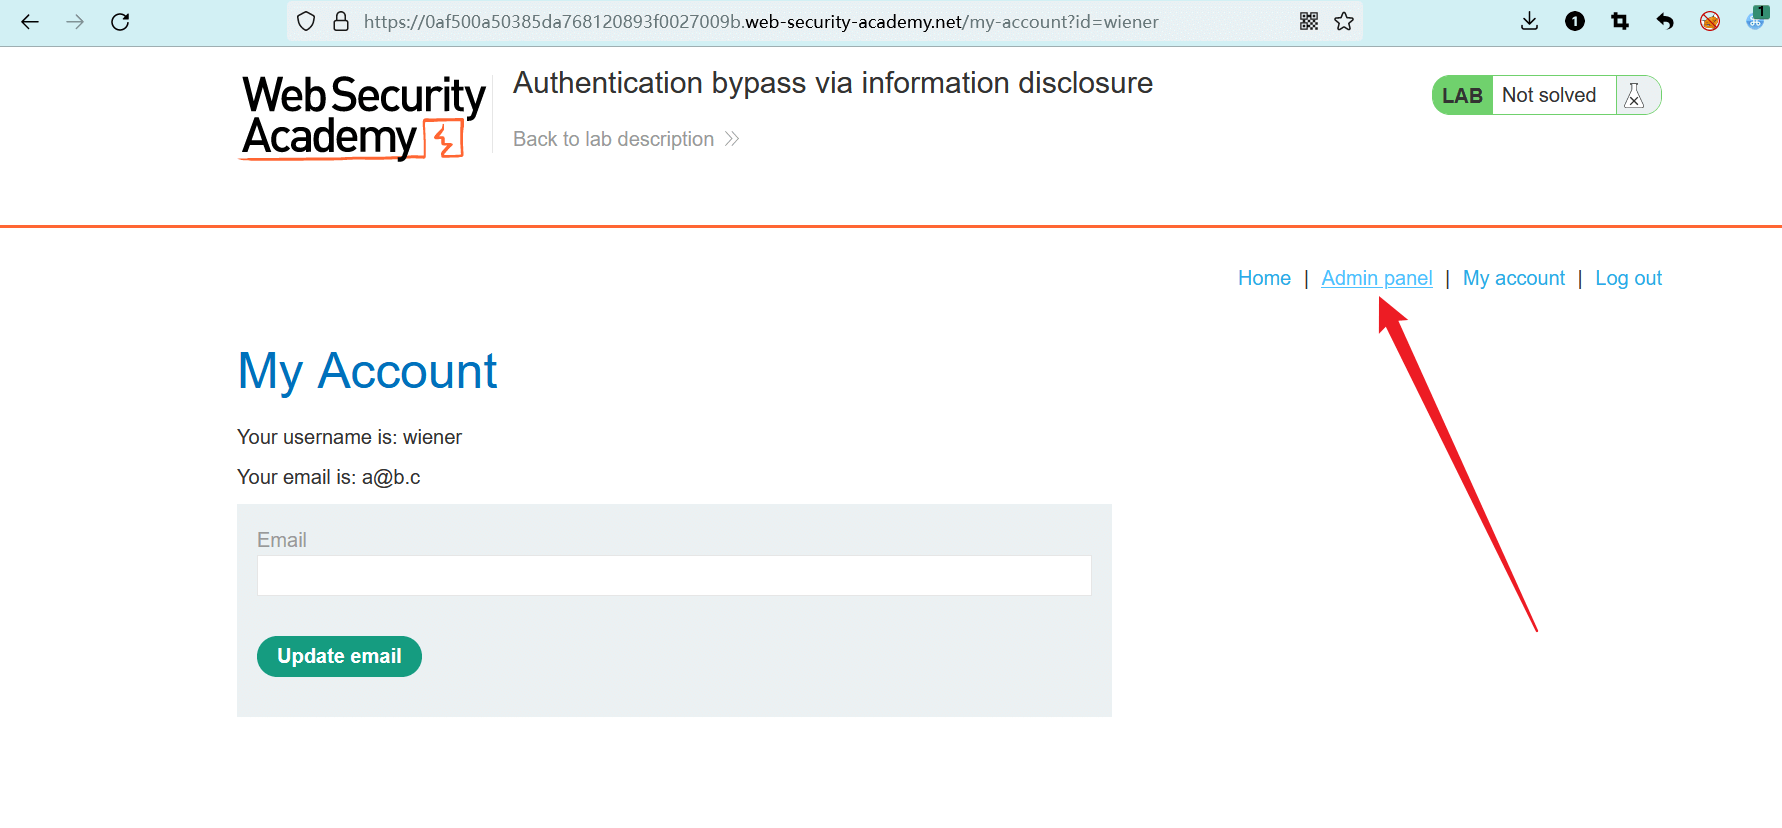Focus the Email input field
The height and width of the screenshot is (828, 1782).
coord(674,576)
